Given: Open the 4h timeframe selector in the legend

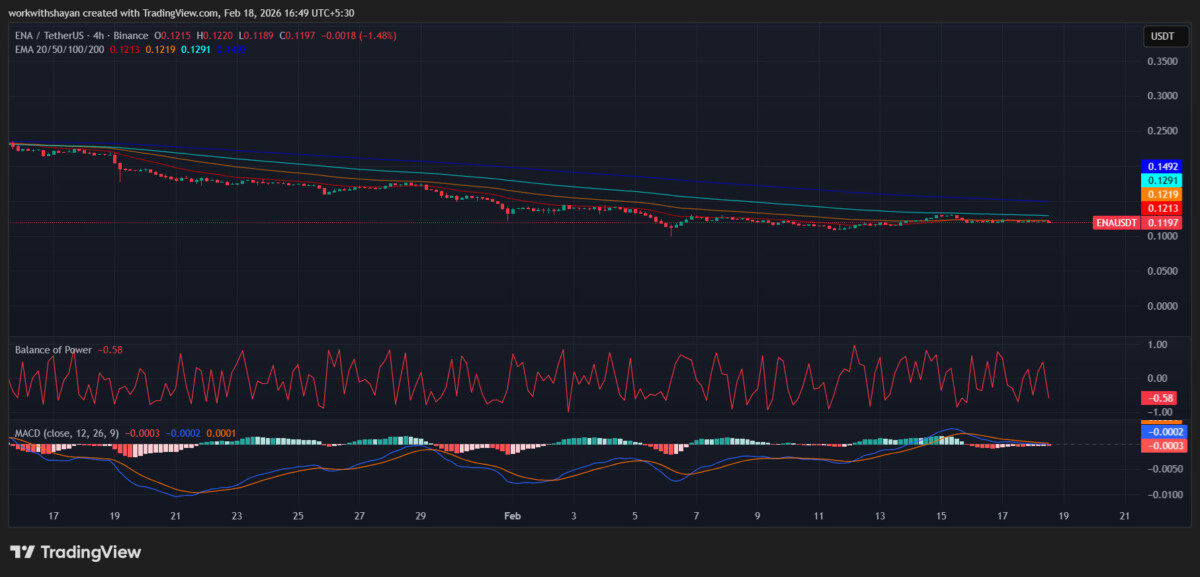Looking at the screenshot, I should coord(98,35).
